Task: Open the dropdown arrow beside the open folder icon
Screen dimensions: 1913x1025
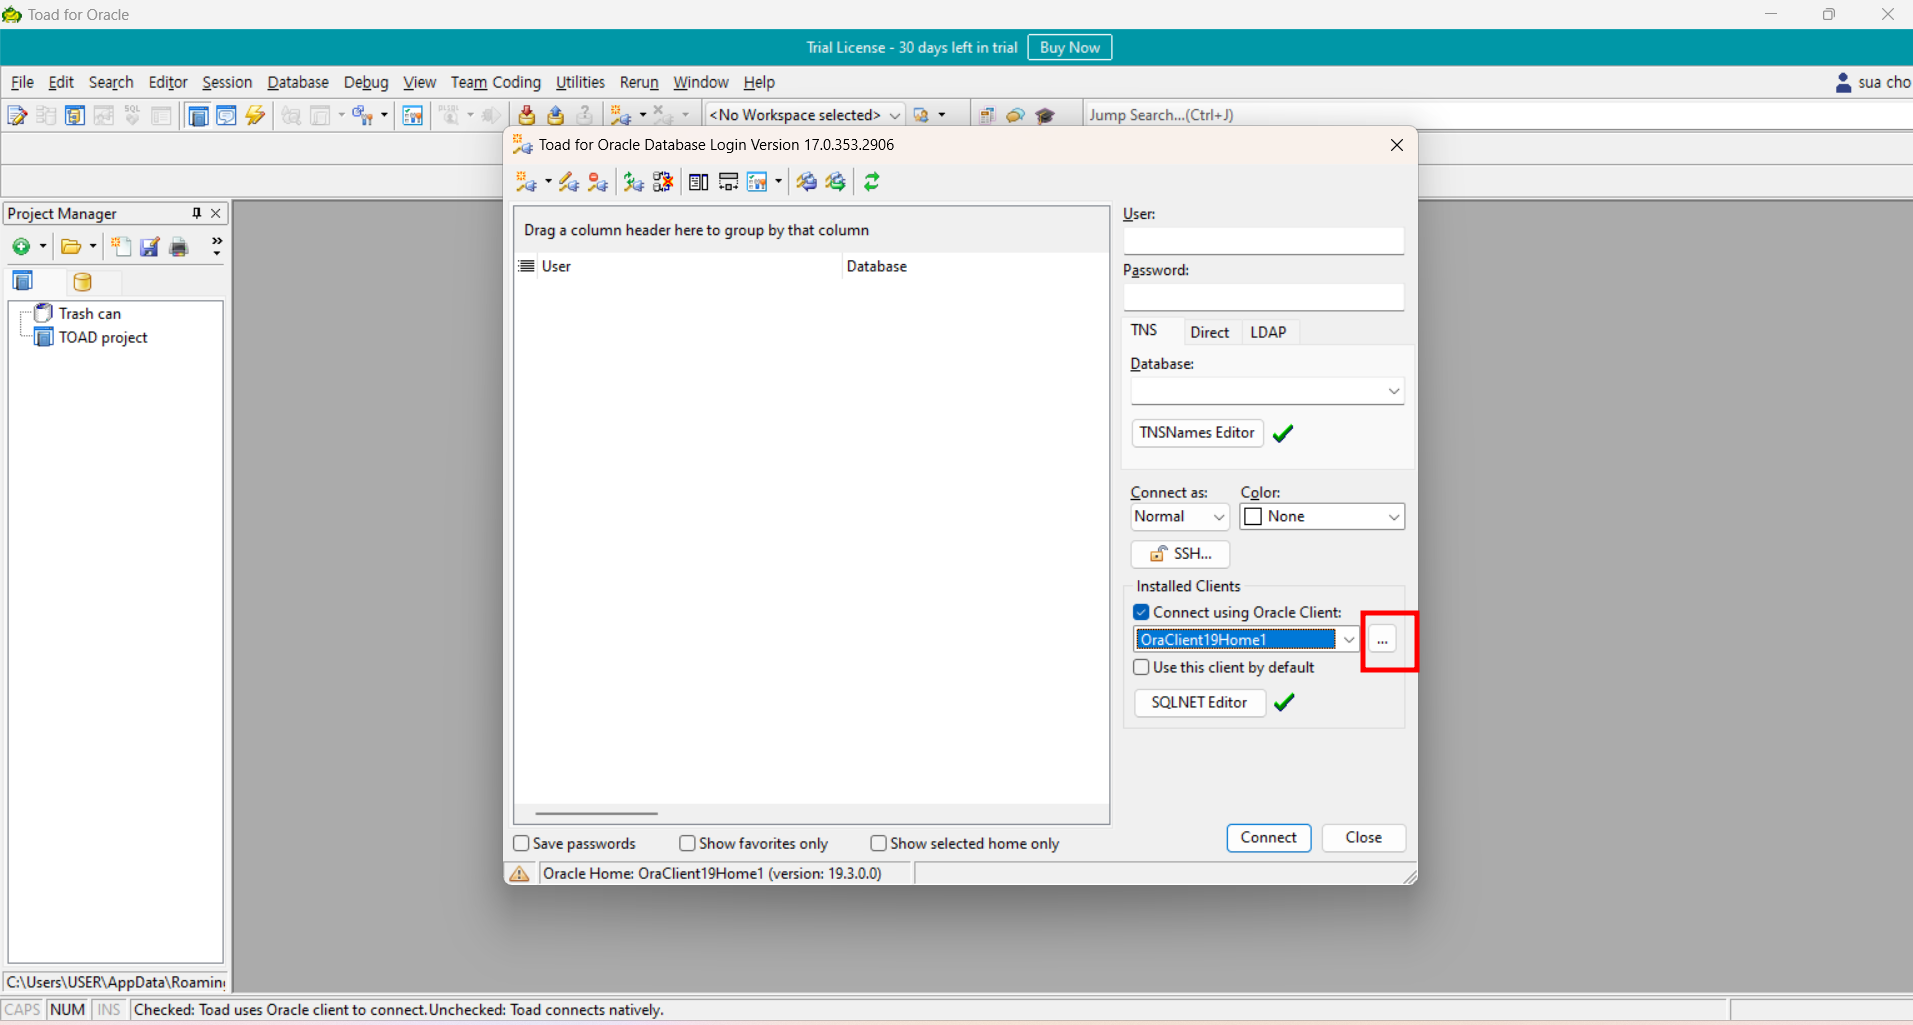Action: (x=93, y=246)
